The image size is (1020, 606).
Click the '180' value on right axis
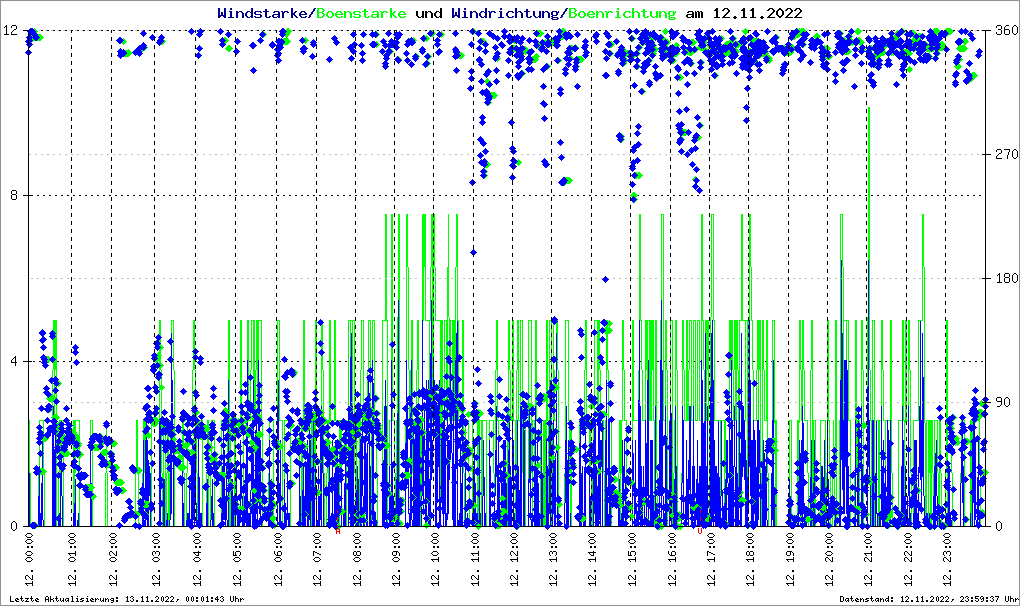[x=1005, y=279]
